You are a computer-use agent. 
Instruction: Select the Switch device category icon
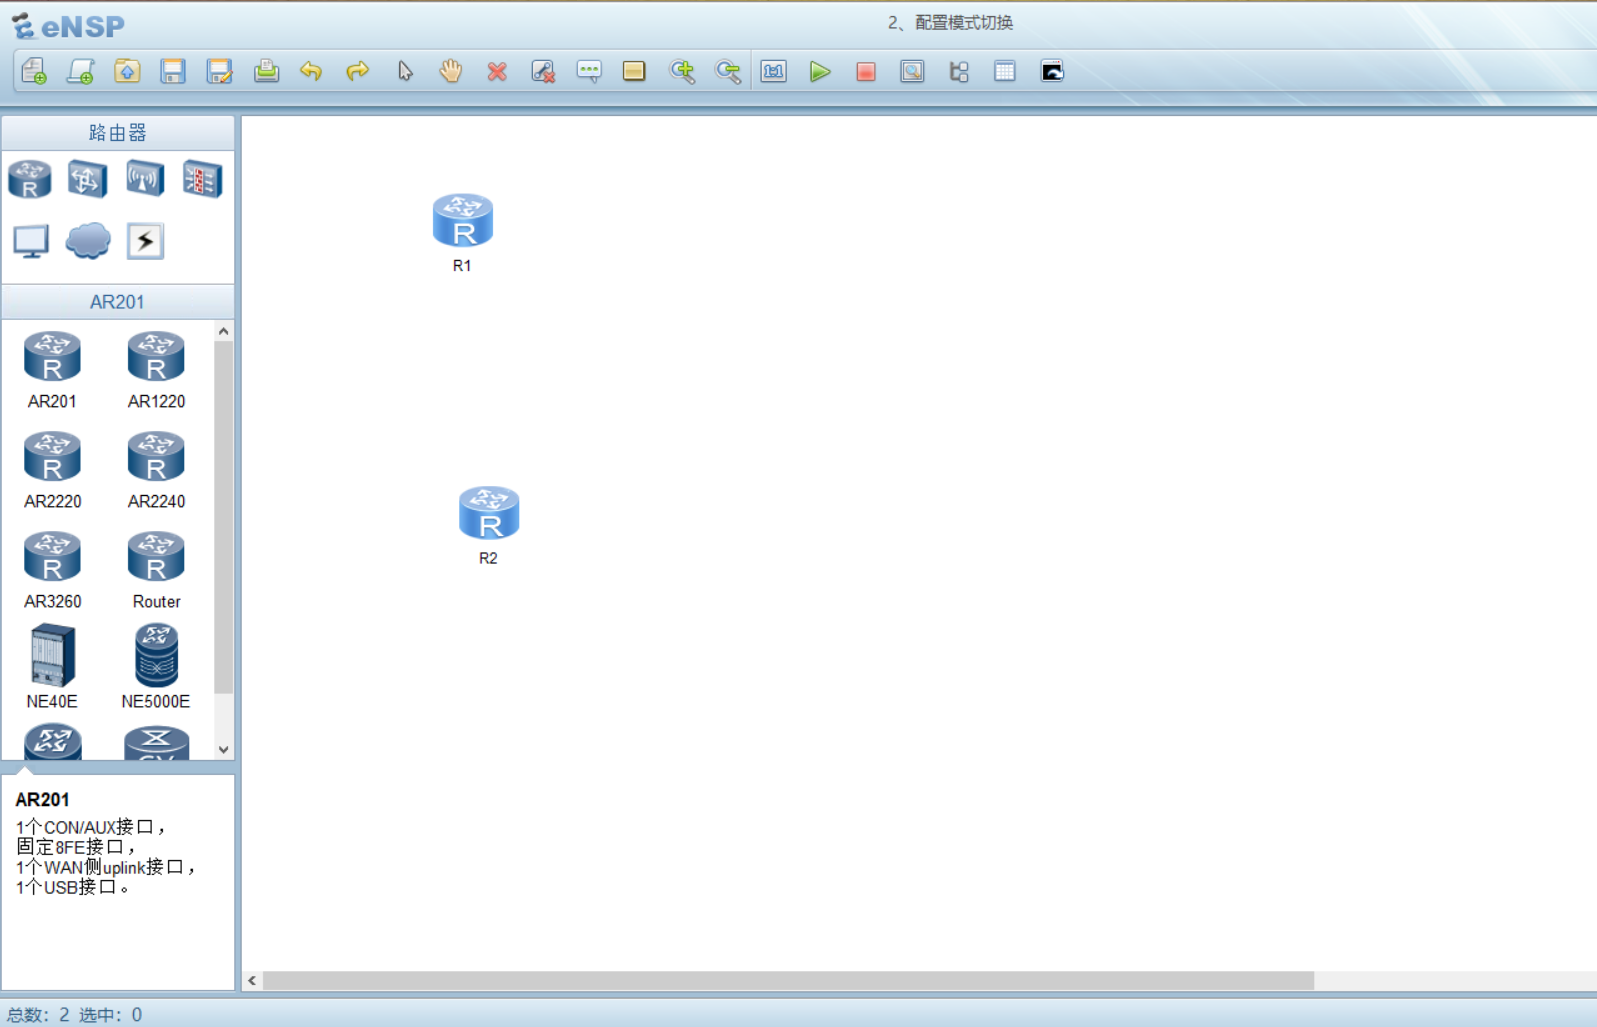(87, 180)
